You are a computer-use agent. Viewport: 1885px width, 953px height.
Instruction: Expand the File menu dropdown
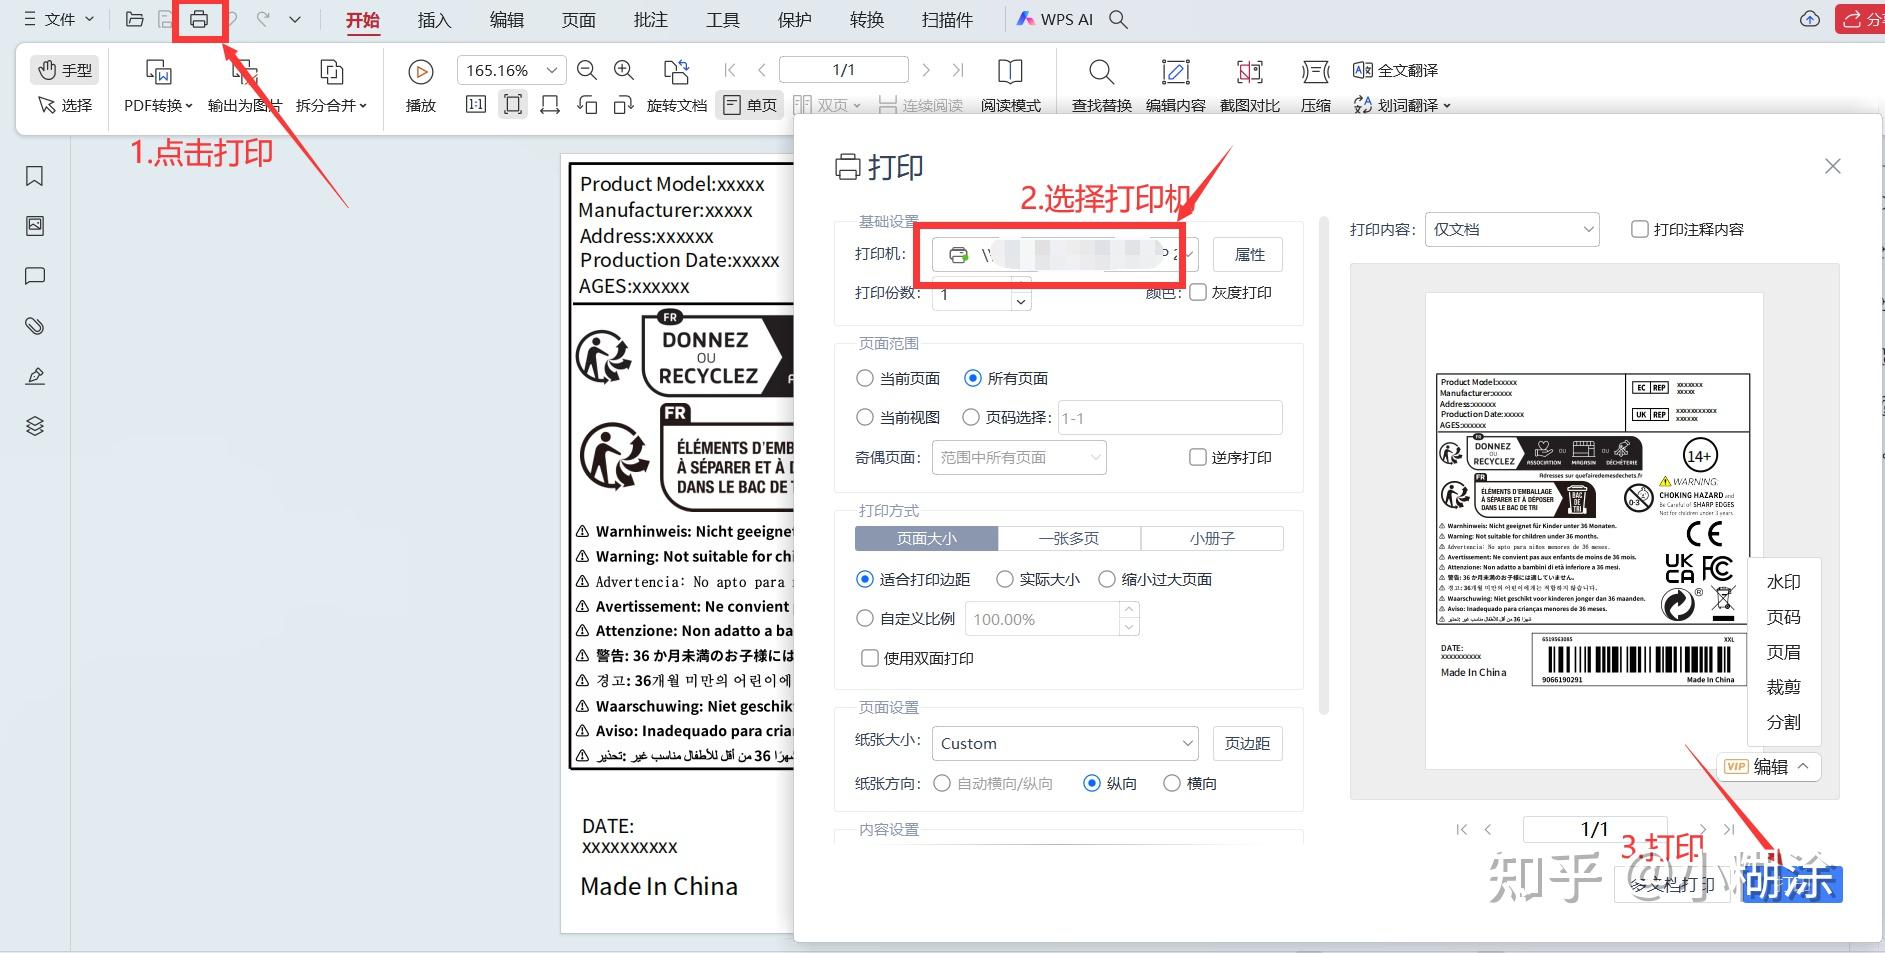(x=59, y=19)
